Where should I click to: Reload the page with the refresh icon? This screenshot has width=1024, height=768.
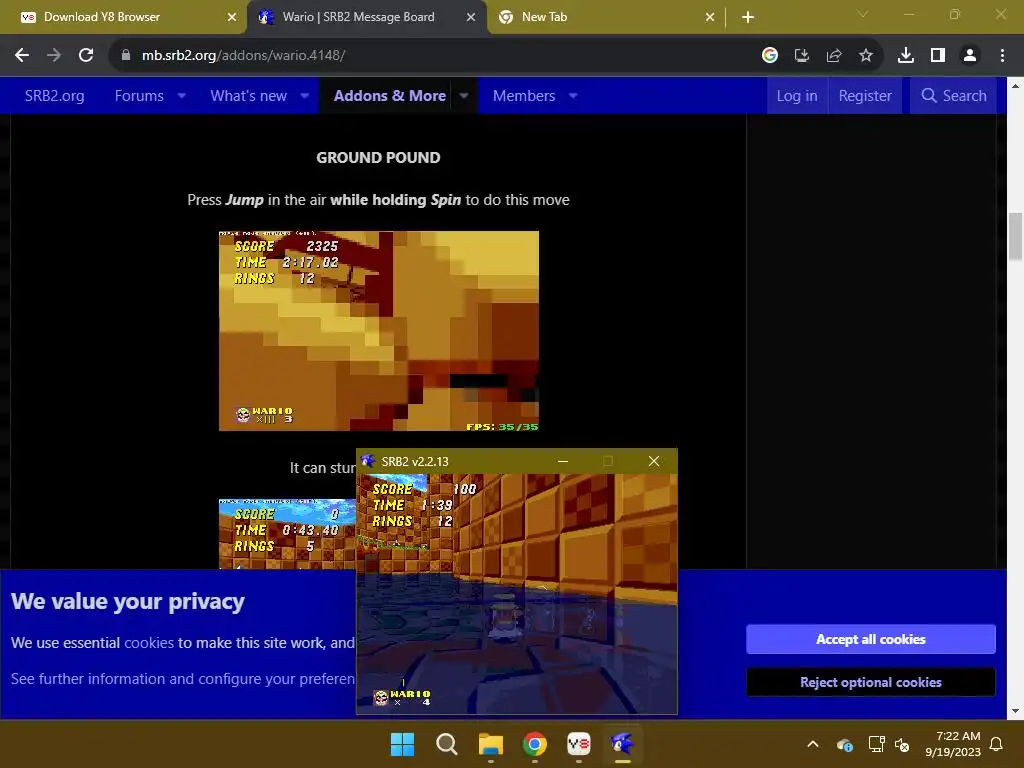(86, 56)
